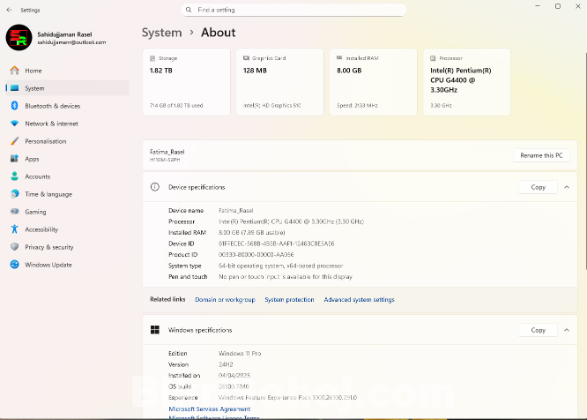This screenshot has height=420, width=587.
Task: Click the Installed on date value
Action: (234, 375)
